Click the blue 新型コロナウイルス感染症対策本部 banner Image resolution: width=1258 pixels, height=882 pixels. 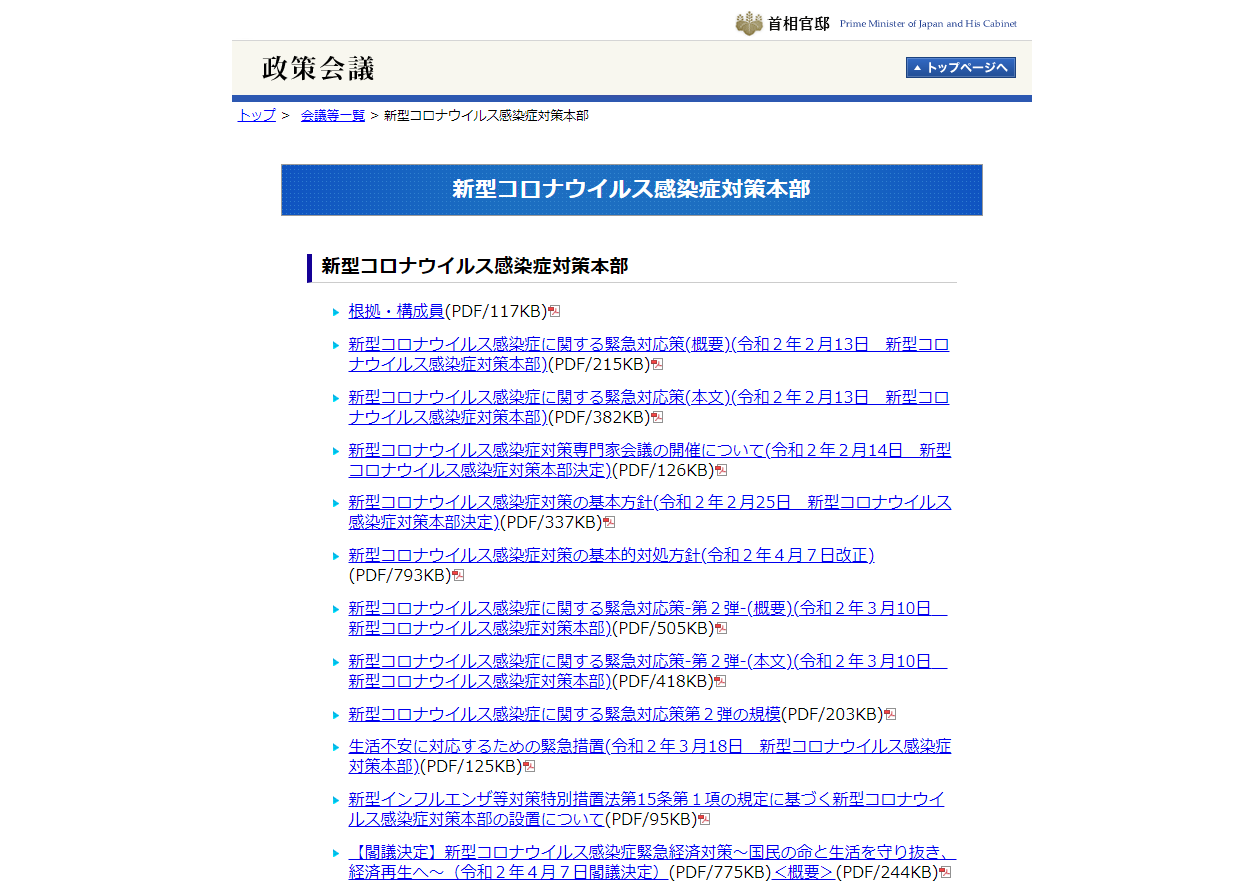pyautogui.click(x=631, y=189)
